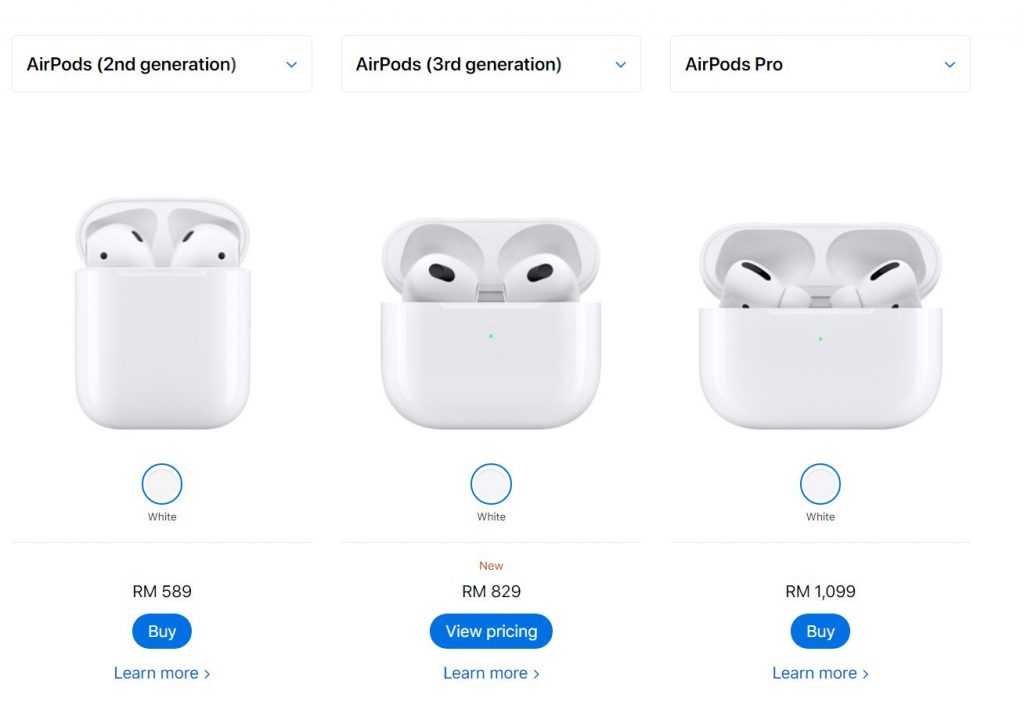This screenshot has width=1024, height=702.
Task: Click the RM 829 price text
Action: point(491,591)
